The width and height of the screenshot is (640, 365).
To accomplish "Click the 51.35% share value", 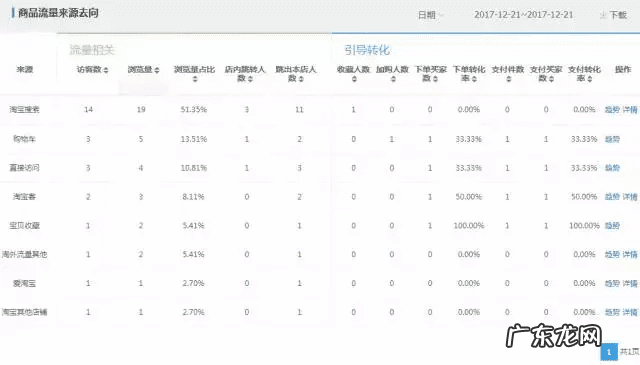I will 193,109.
